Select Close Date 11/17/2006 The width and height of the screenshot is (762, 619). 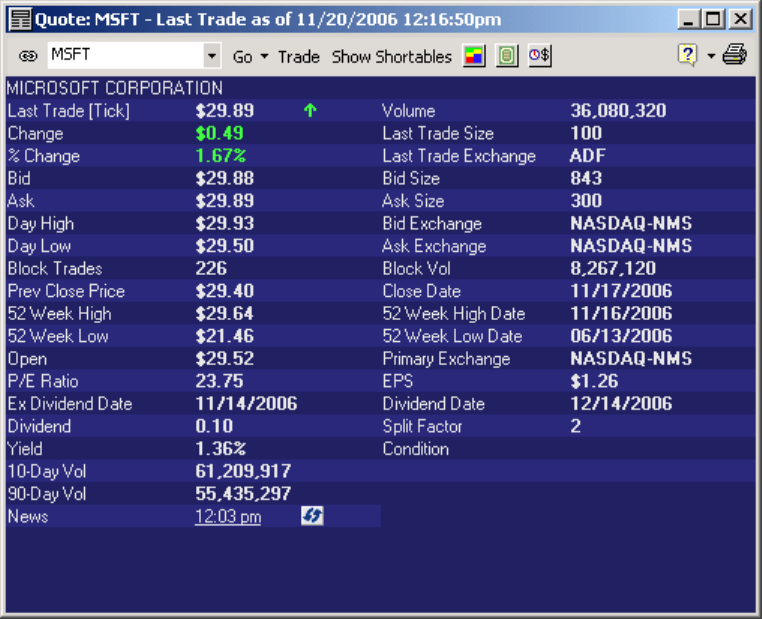621,291
